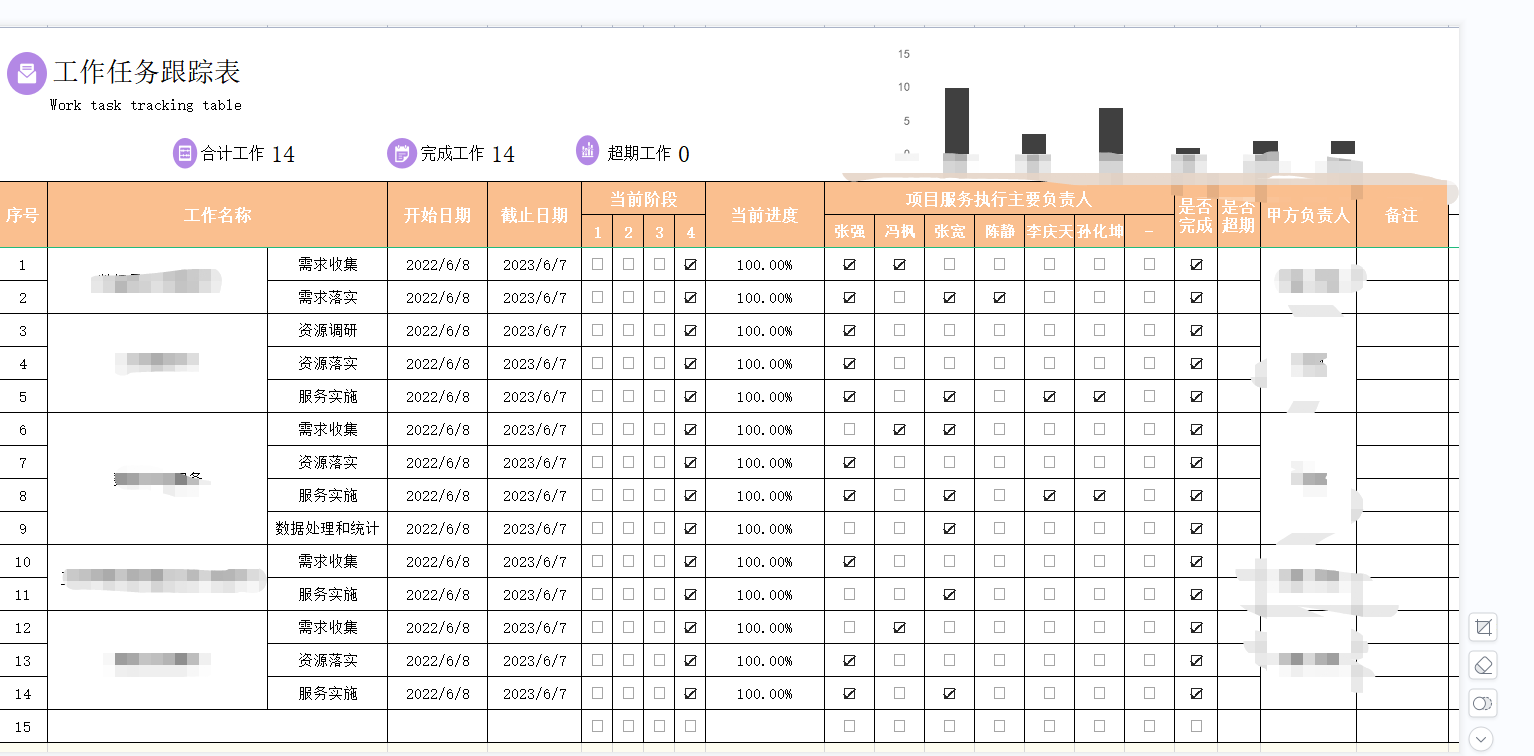Toggle 张强 checkbox in row 10
This screenshot has height=756, width=1534.
coord(849,562)
